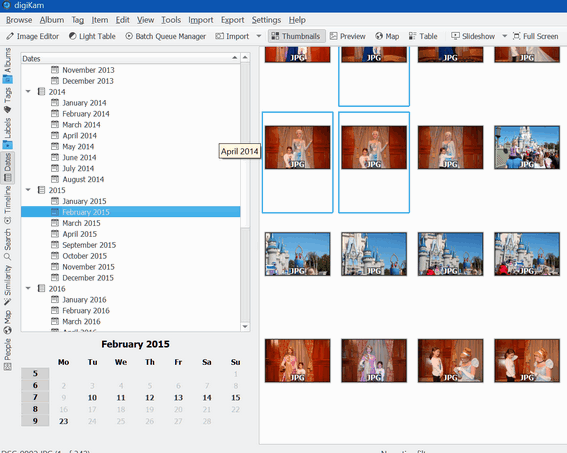Switch to Map view in toolbar

(x=387, y=36)
